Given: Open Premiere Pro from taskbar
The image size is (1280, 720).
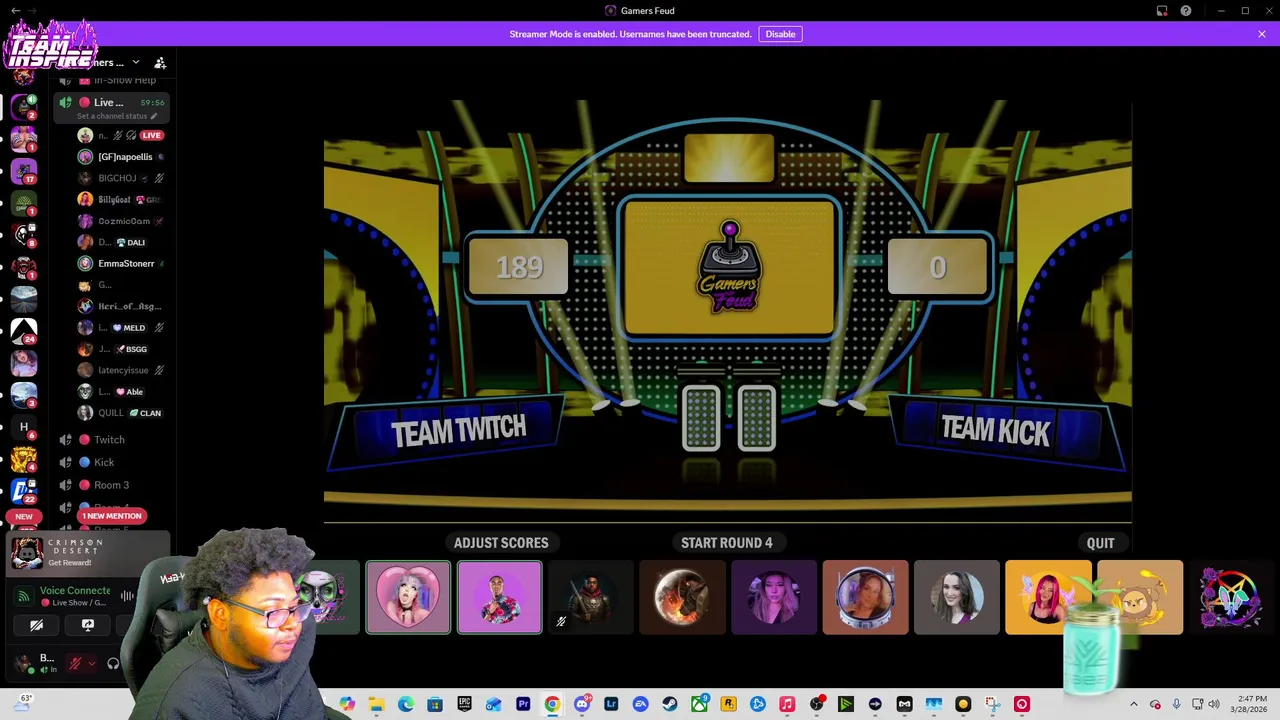Looking at the screenshot, I should (x=523, y=704).
